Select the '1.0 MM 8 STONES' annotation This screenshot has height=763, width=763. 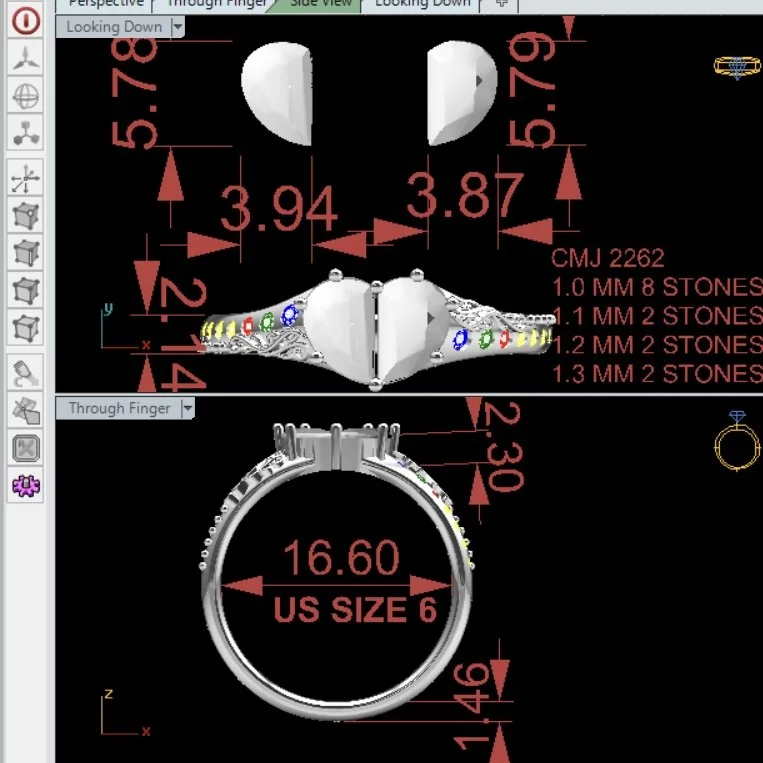point(657,287)
